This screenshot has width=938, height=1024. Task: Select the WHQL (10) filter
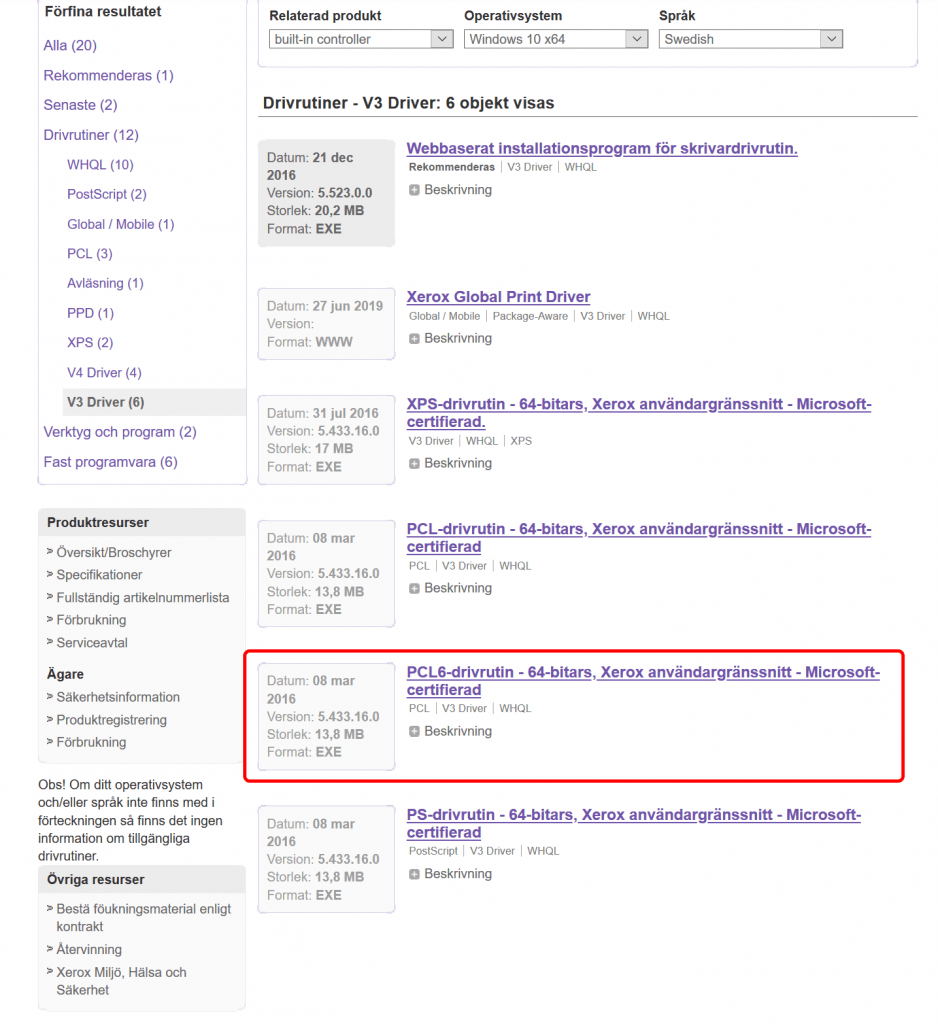tap(100, 165)
